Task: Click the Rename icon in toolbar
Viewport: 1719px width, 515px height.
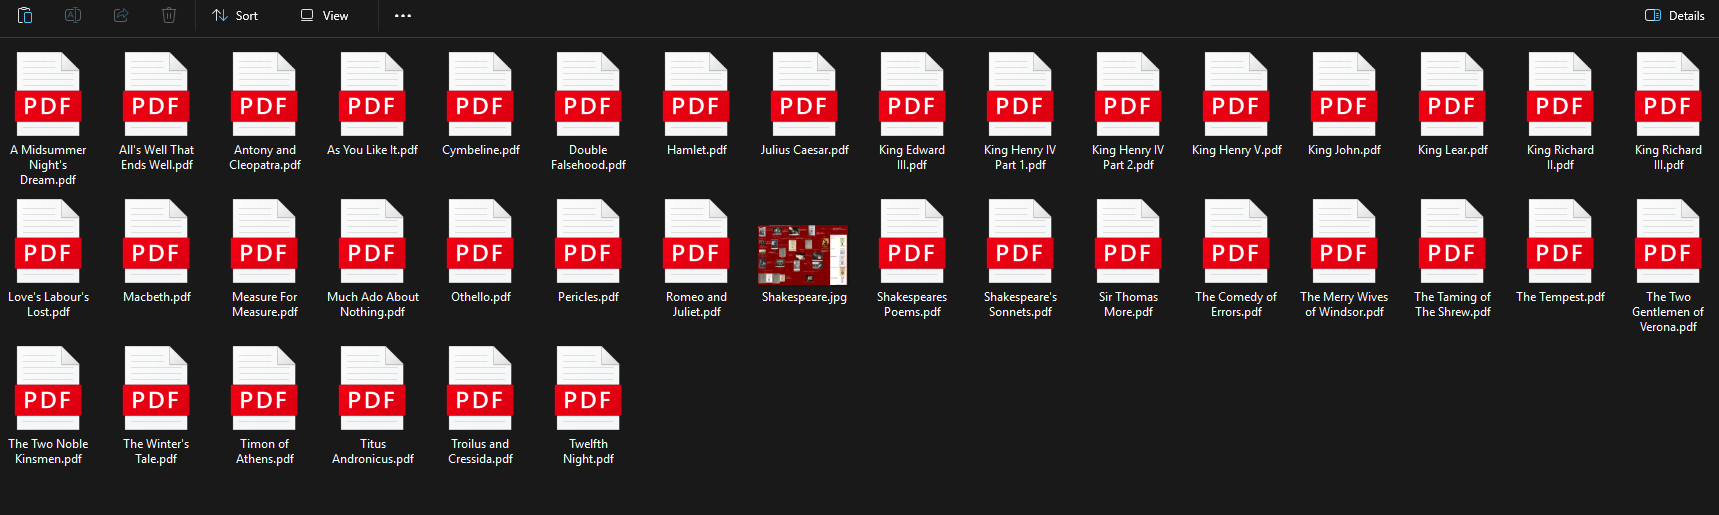Action: point(73,15)
